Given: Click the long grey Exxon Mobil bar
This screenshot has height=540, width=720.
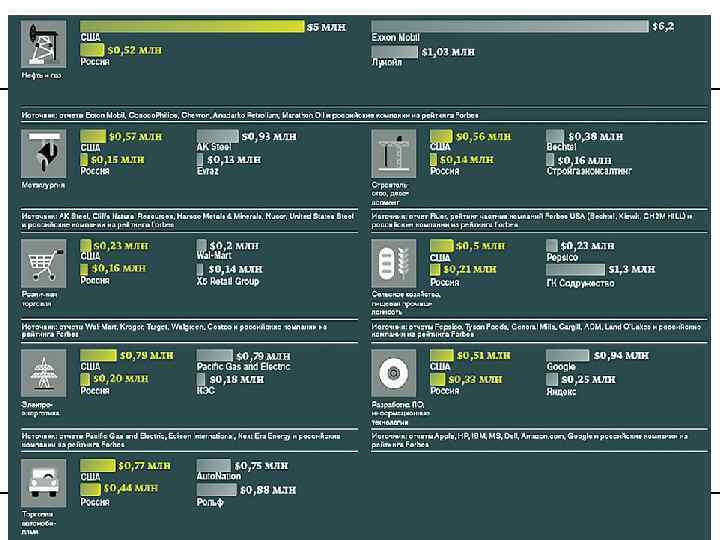Looking at the screenshot, I should 510,26.
